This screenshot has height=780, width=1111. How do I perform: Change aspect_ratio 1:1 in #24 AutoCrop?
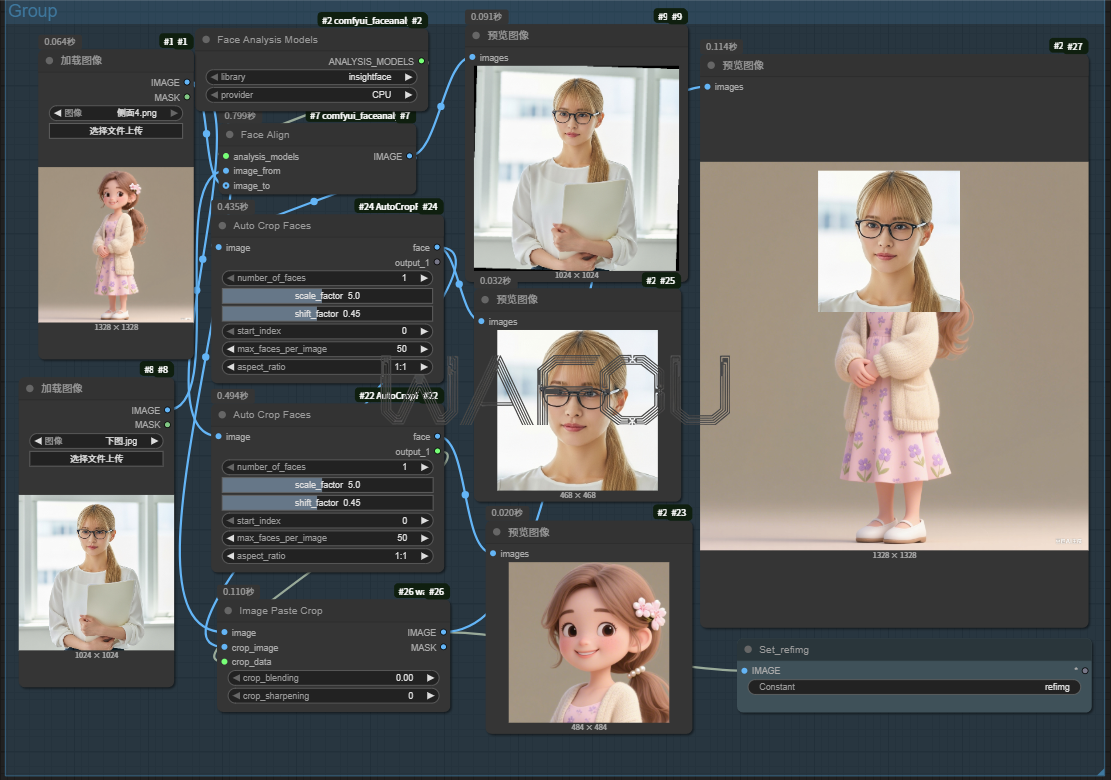click(x=327, y=367)
